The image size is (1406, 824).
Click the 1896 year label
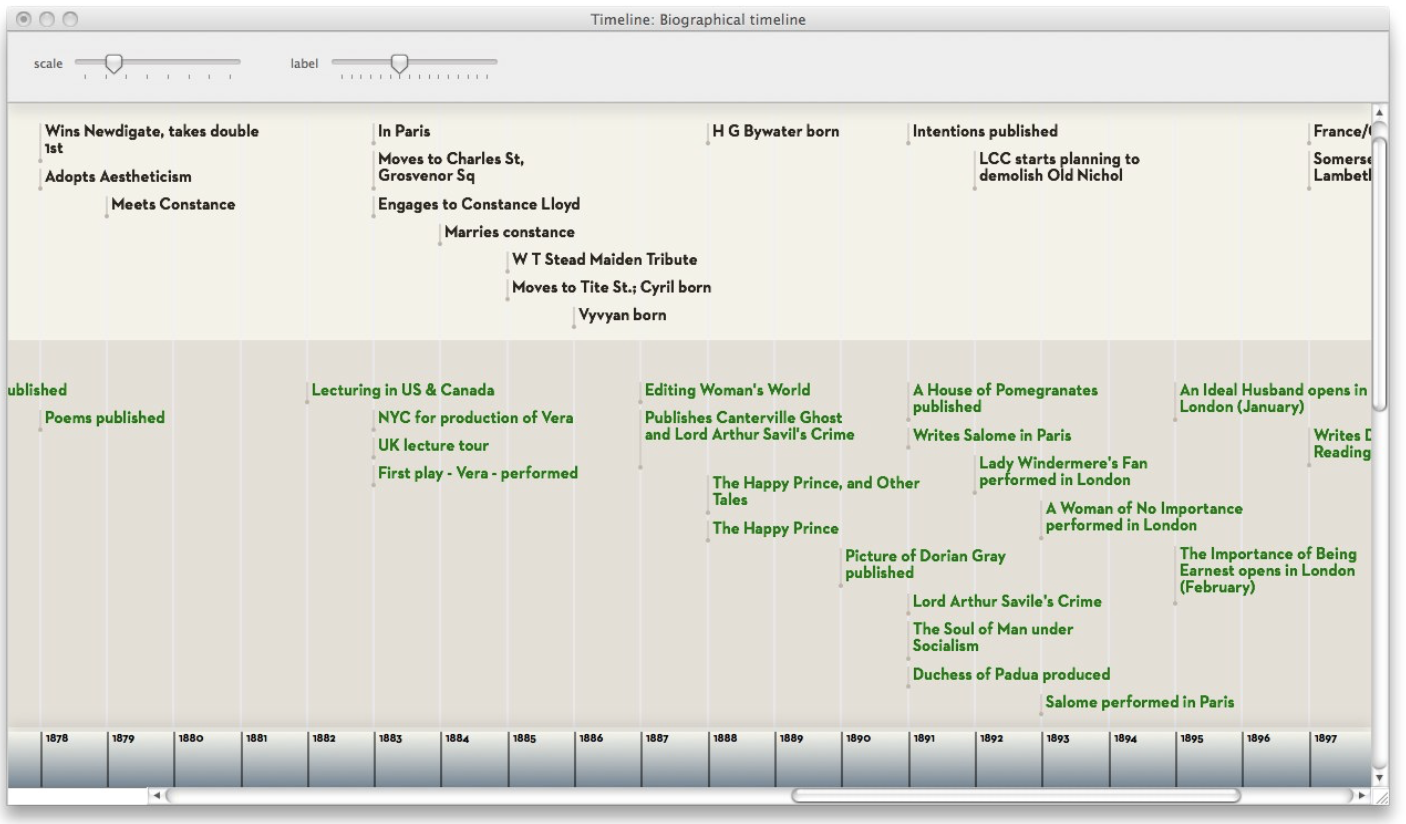(1258, 739)
